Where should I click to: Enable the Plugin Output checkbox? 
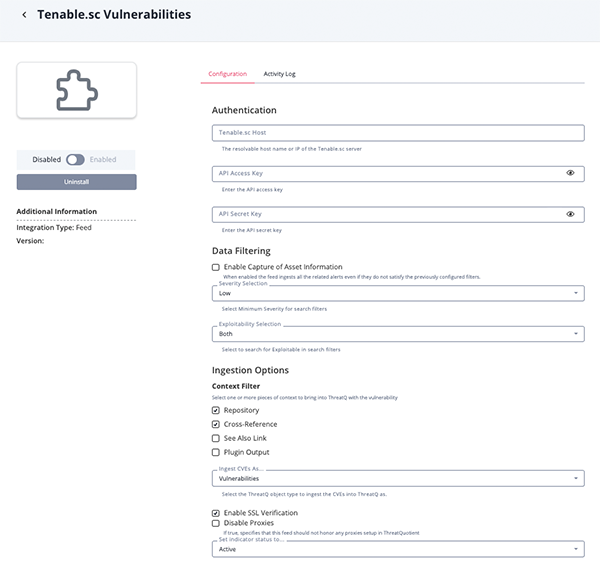(216, 452)
